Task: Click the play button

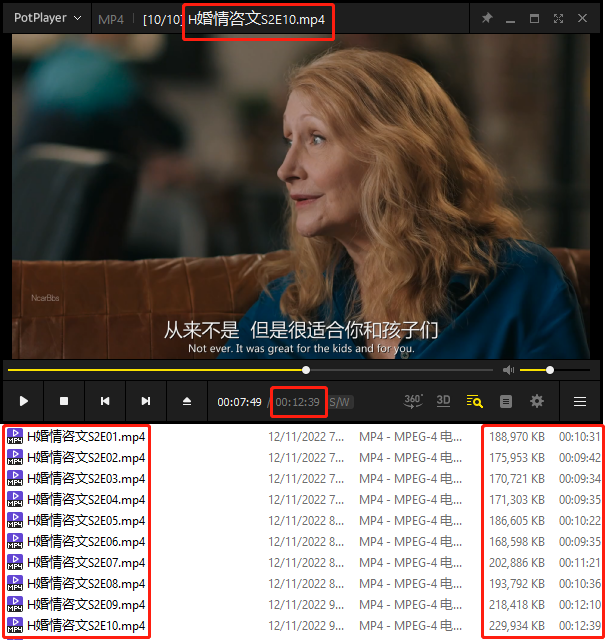Action: point(23,401)
